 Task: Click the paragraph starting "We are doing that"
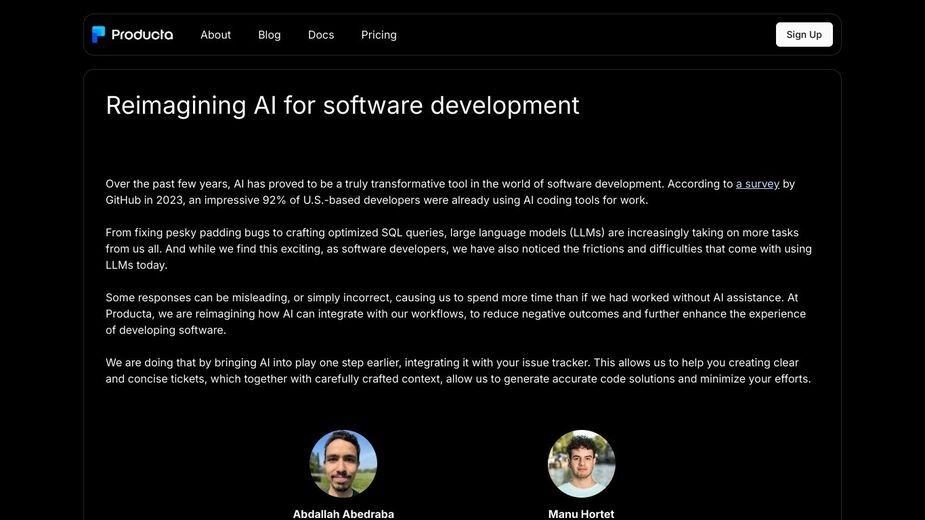point(458,371)
